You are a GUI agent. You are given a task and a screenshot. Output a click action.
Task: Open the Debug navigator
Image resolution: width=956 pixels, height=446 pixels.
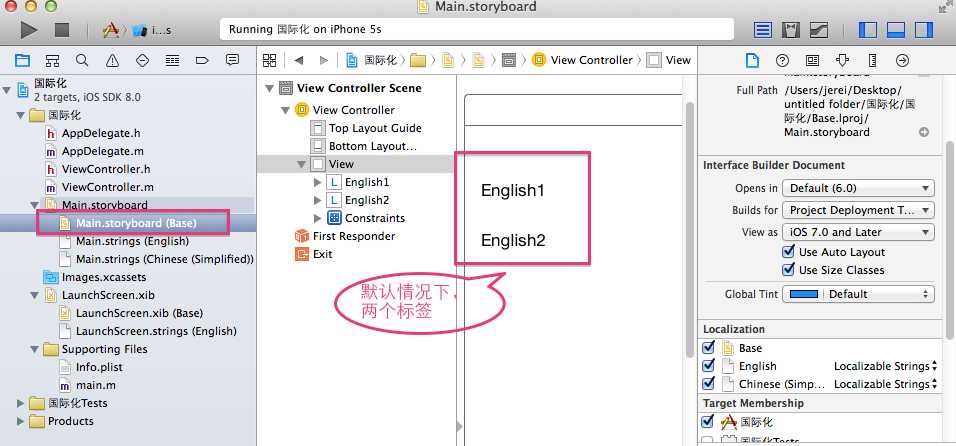tap(173, 60)
